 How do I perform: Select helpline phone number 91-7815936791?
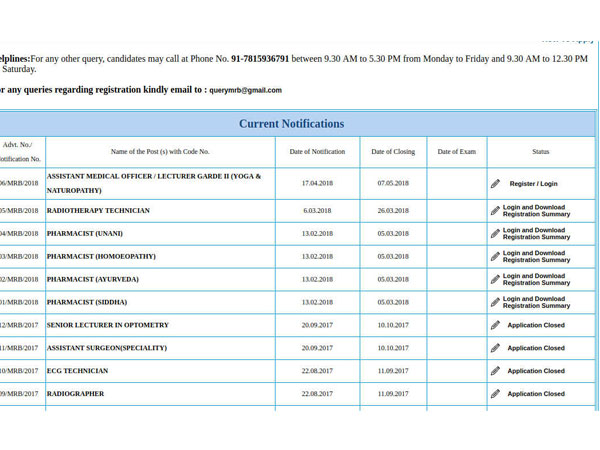[x=260, y=59]
